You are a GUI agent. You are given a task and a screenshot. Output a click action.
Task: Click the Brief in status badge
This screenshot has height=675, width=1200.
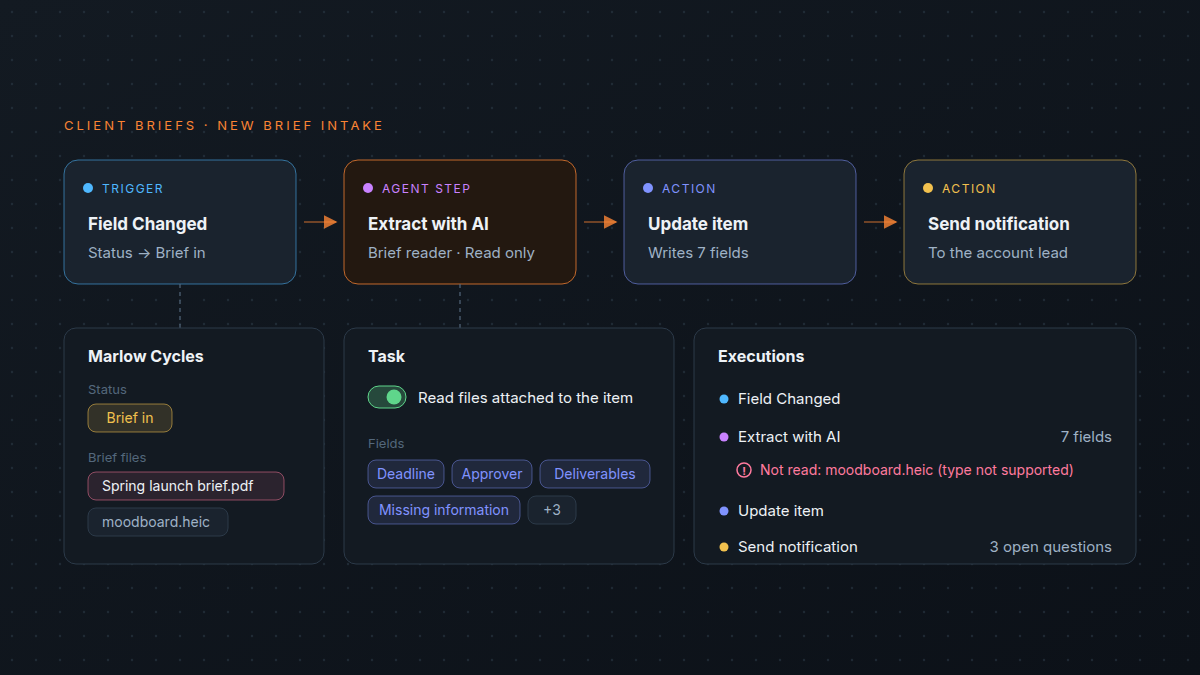coord(130,418)
